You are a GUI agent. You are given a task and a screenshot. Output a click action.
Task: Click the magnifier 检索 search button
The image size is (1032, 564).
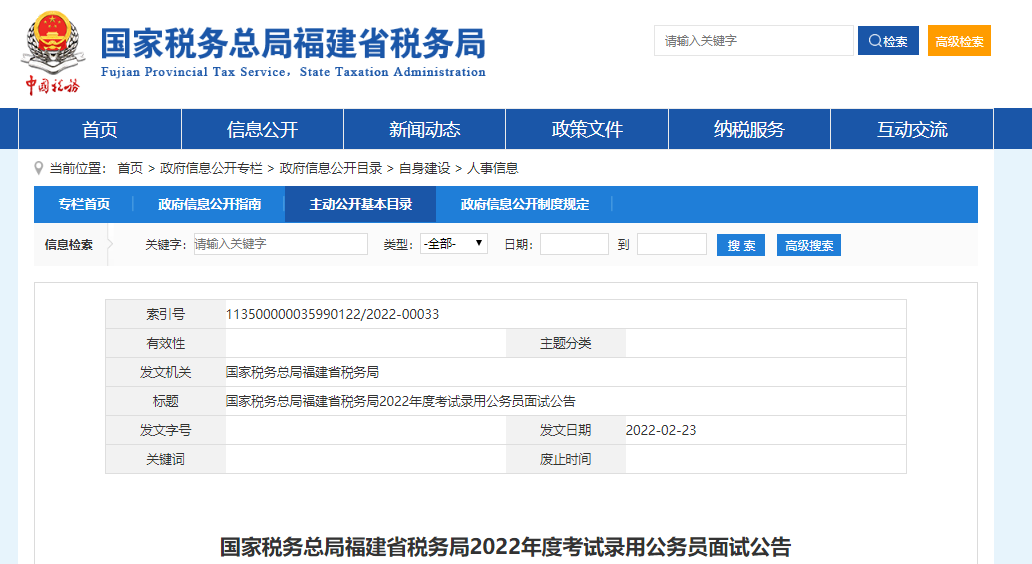coord(887,41)
